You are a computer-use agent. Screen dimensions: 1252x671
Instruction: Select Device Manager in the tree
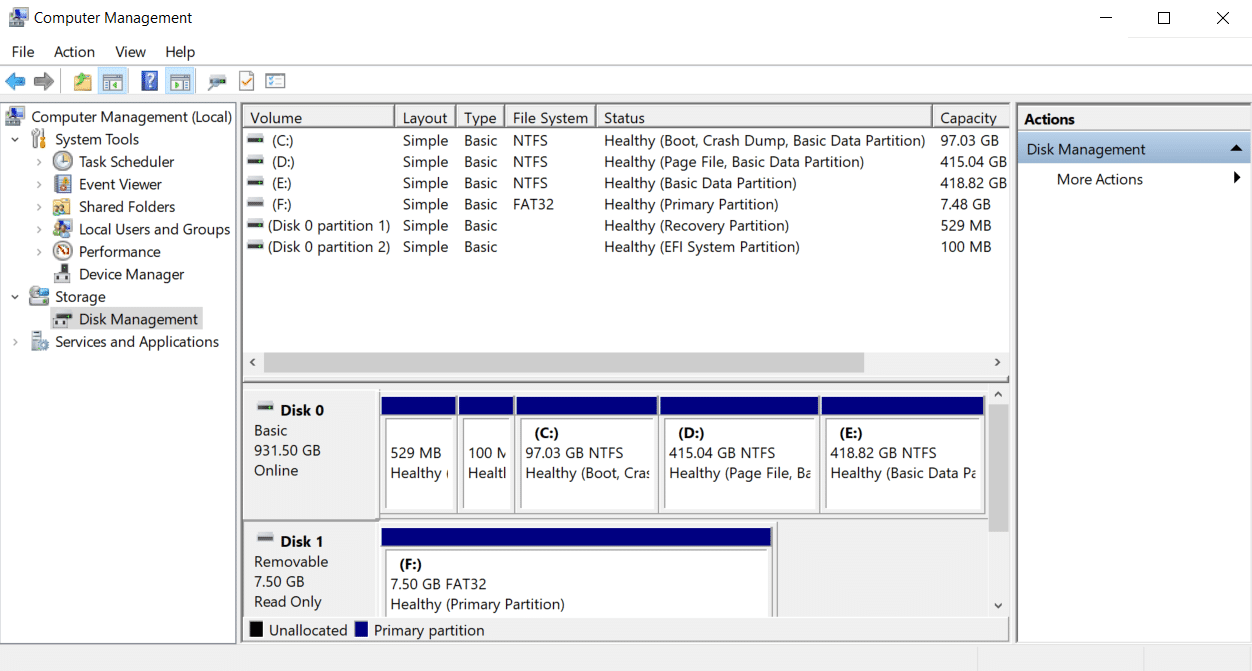pyautogui.click(x=132, y=274)
